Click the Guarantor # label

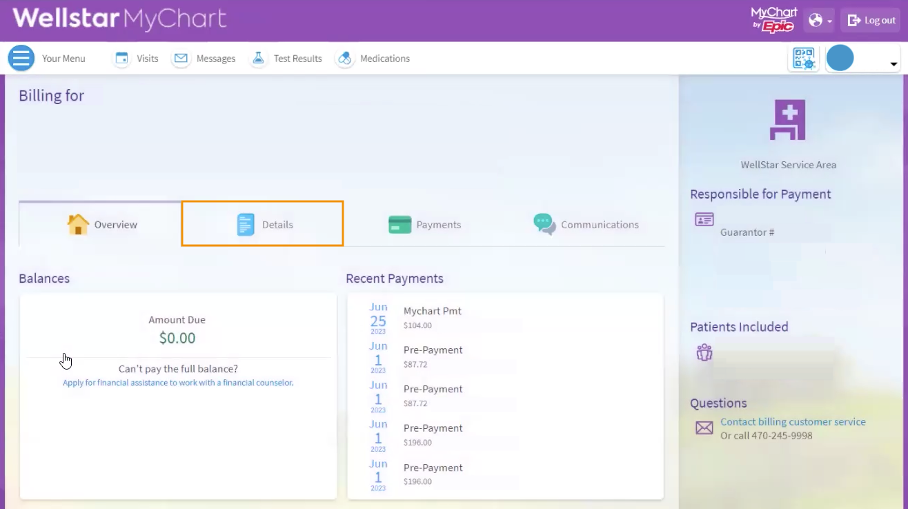pos(747,232)
